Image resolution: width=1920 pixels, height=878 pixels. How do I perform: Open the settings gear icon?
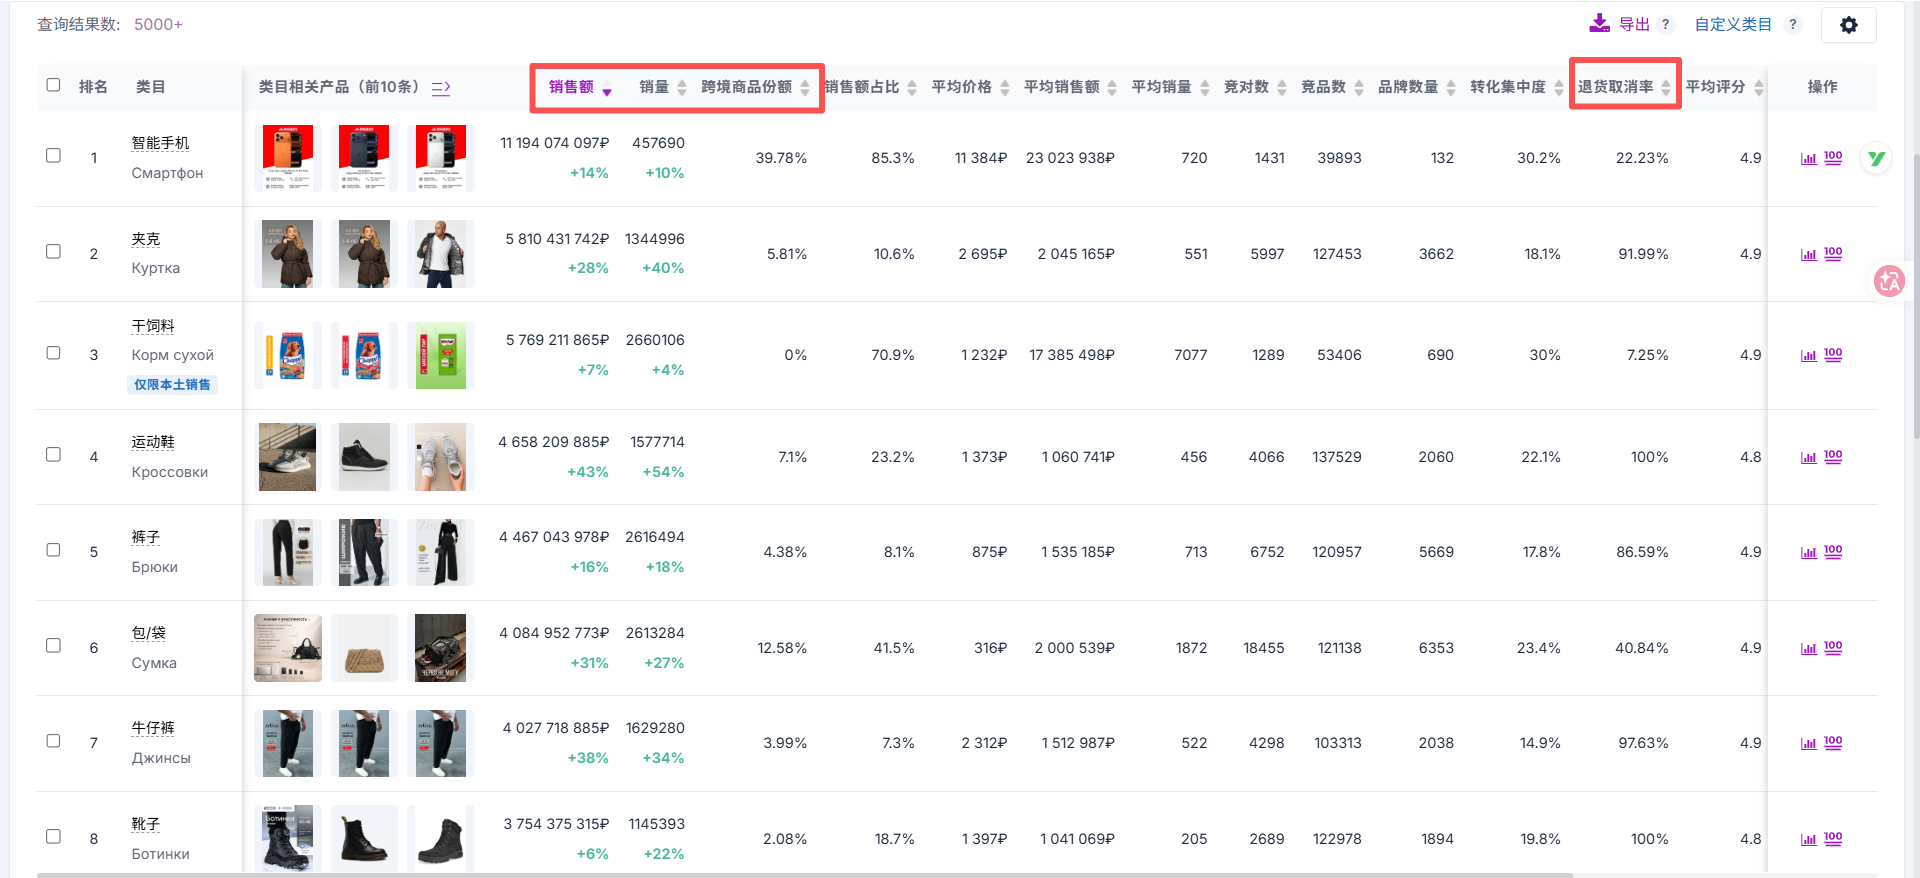[x=1848, y=25]
